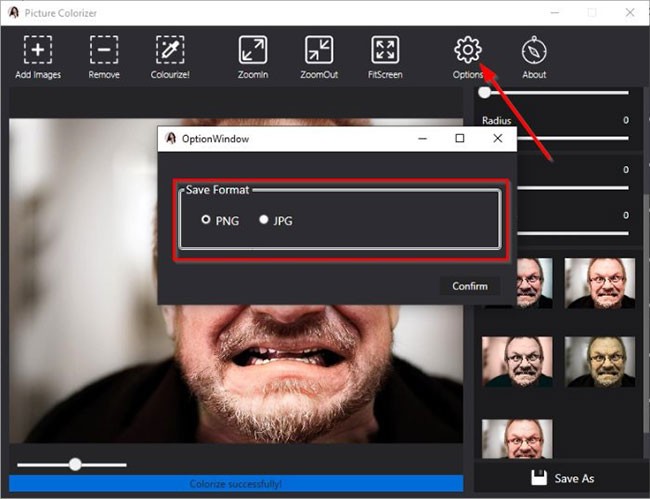650x499 pixels.
Task: Click the Save As floppy disk icon
Action: [x=538, y=478]
